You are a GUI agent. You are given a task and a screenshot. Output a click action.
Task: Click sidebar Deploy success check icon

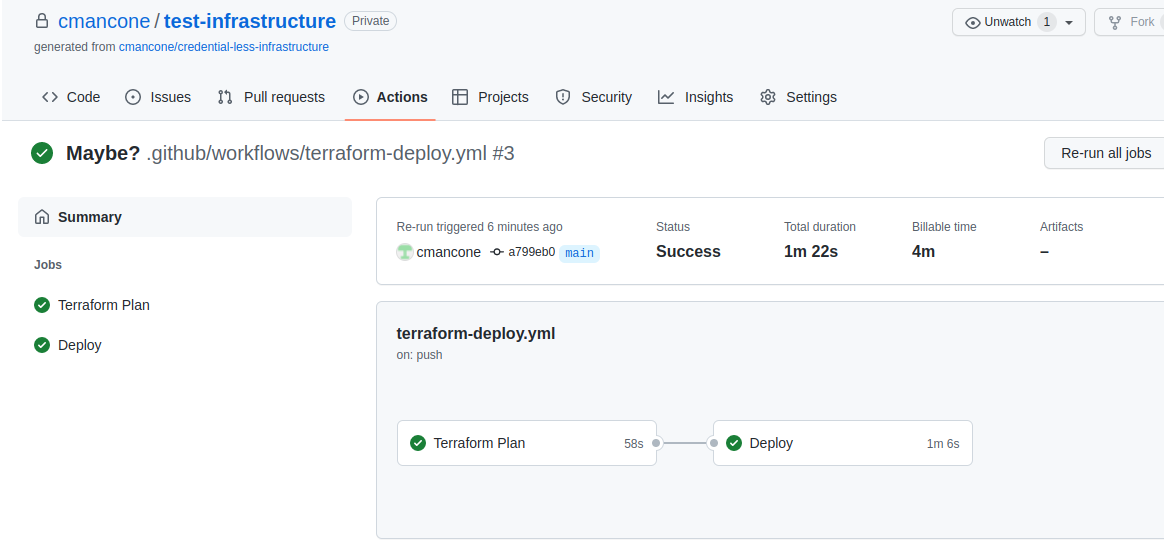[42, 345]
